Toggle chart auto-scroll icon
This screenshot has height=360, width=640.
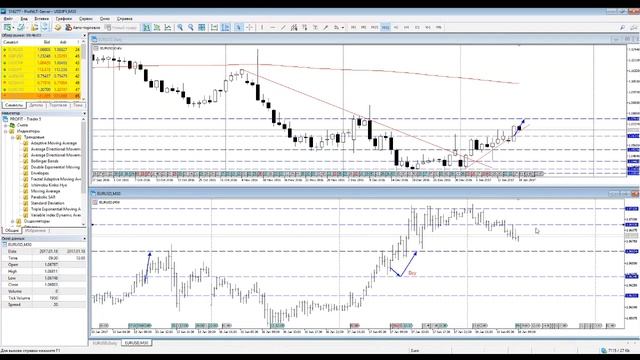coord(214,27)
